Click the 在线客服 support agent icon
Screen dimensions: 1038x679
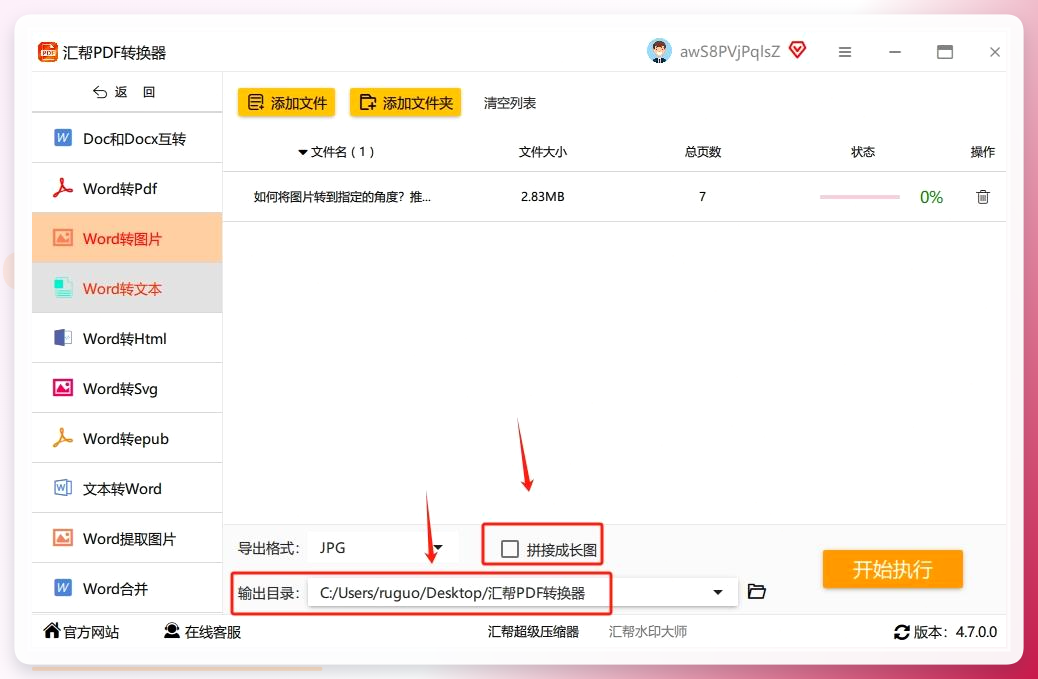pos(172,631)
